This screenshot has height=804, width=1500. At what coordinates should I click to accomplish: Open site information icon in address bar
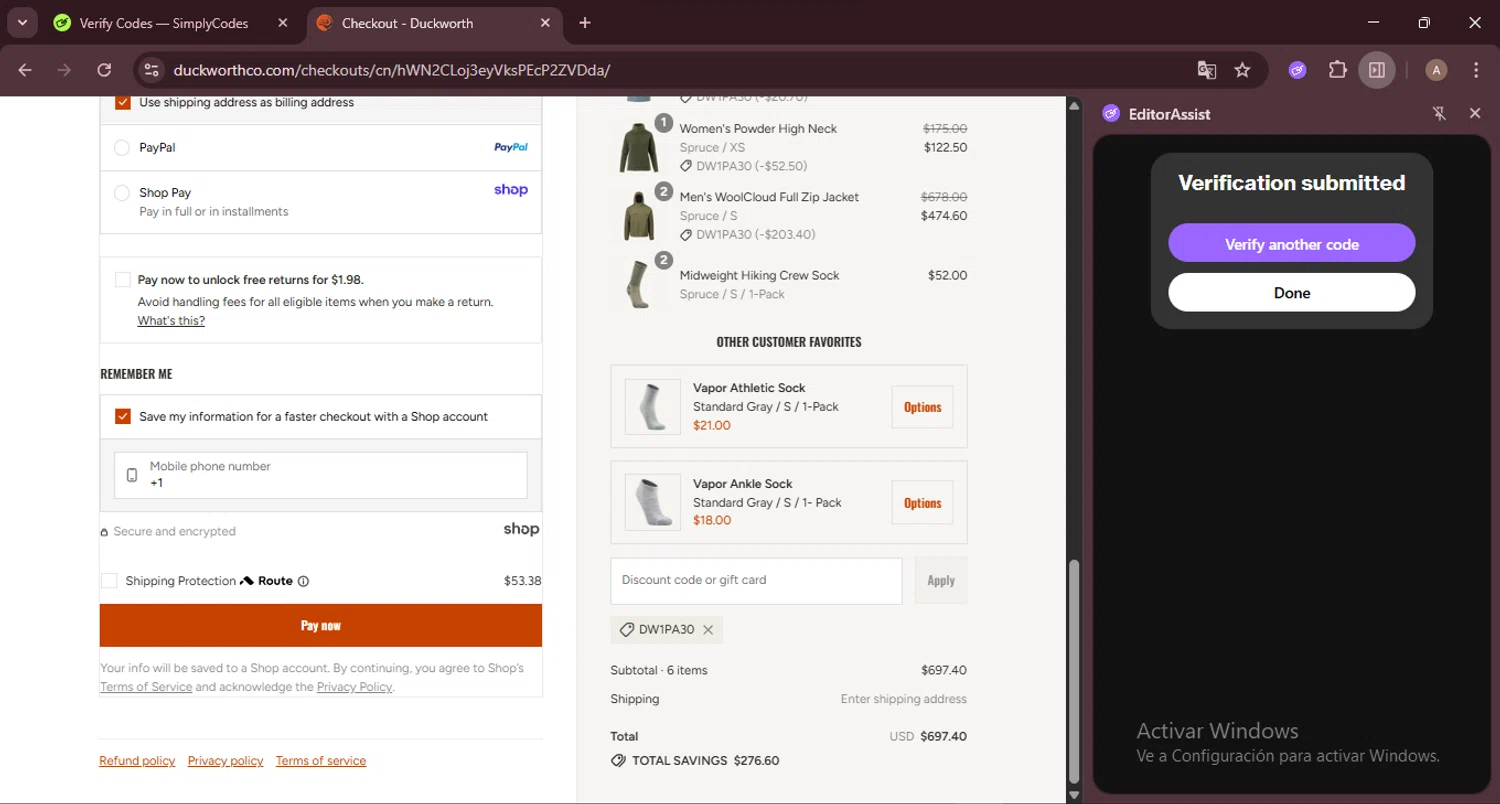(x=151, y=70)
